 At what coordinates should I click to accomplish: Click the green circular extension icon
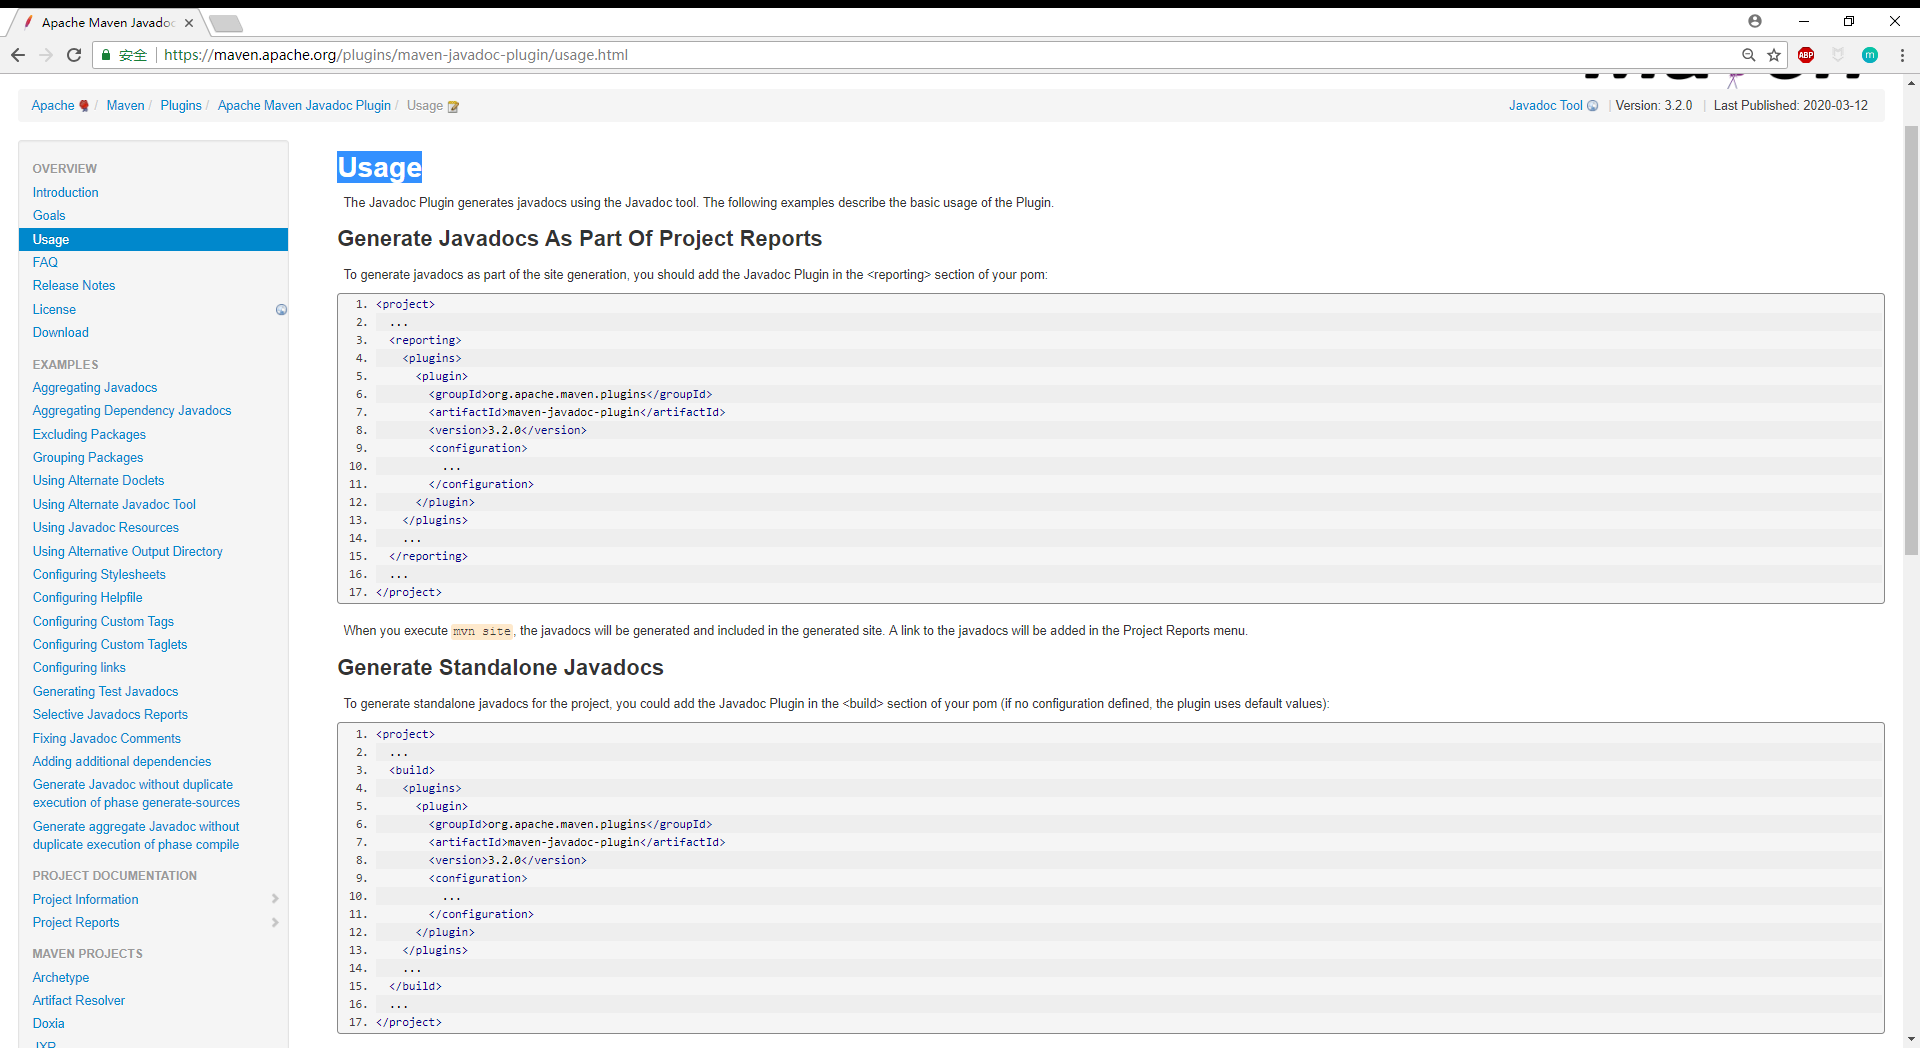tap(1870, 55)
